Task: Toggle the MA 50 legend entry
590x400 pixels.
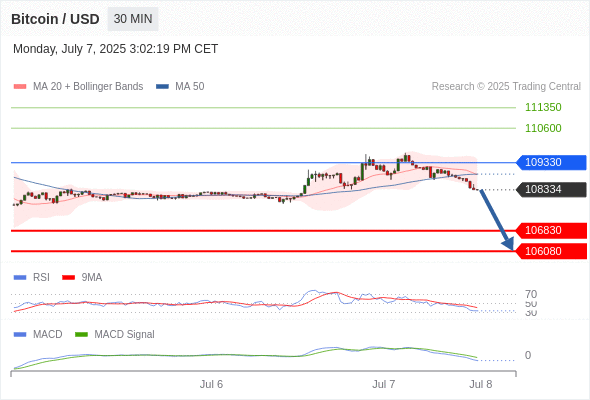Action: [180, 87]
